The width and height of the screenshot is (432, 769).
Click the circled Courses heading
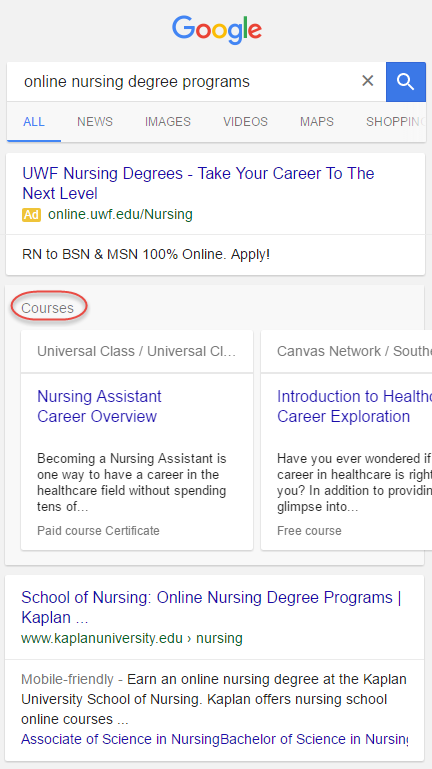[x=48, y=308]
